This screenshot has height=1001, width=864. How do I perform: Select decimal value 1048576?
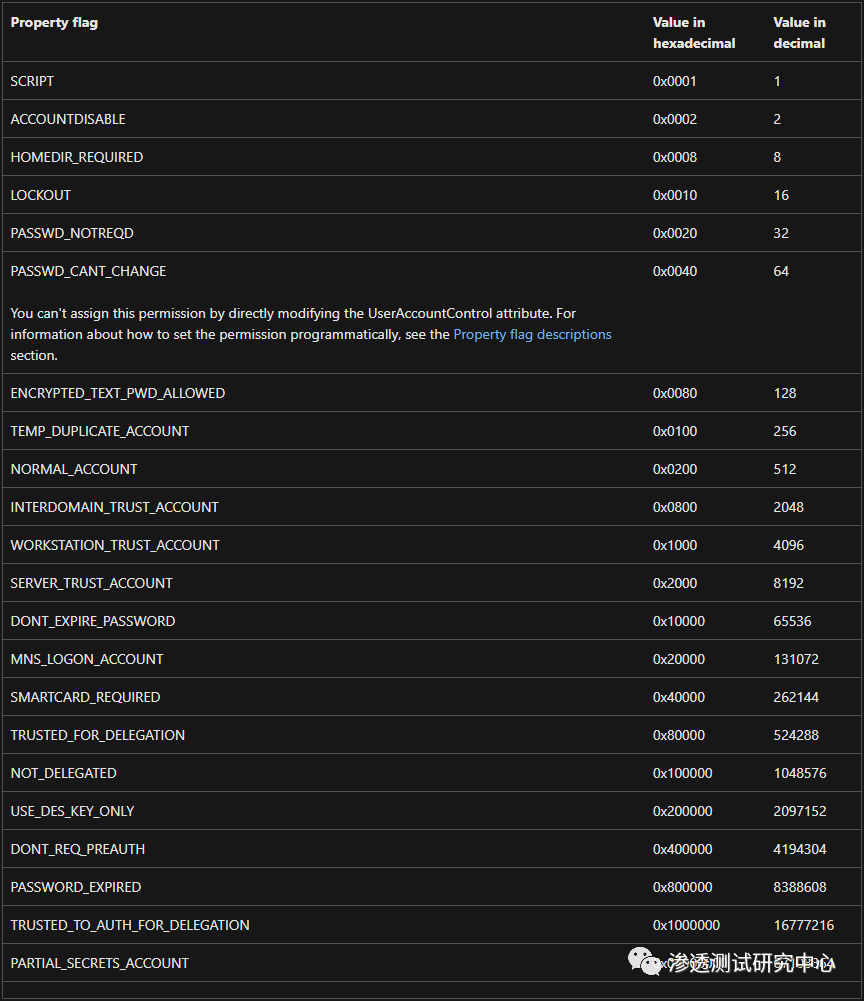click(800, 773)
